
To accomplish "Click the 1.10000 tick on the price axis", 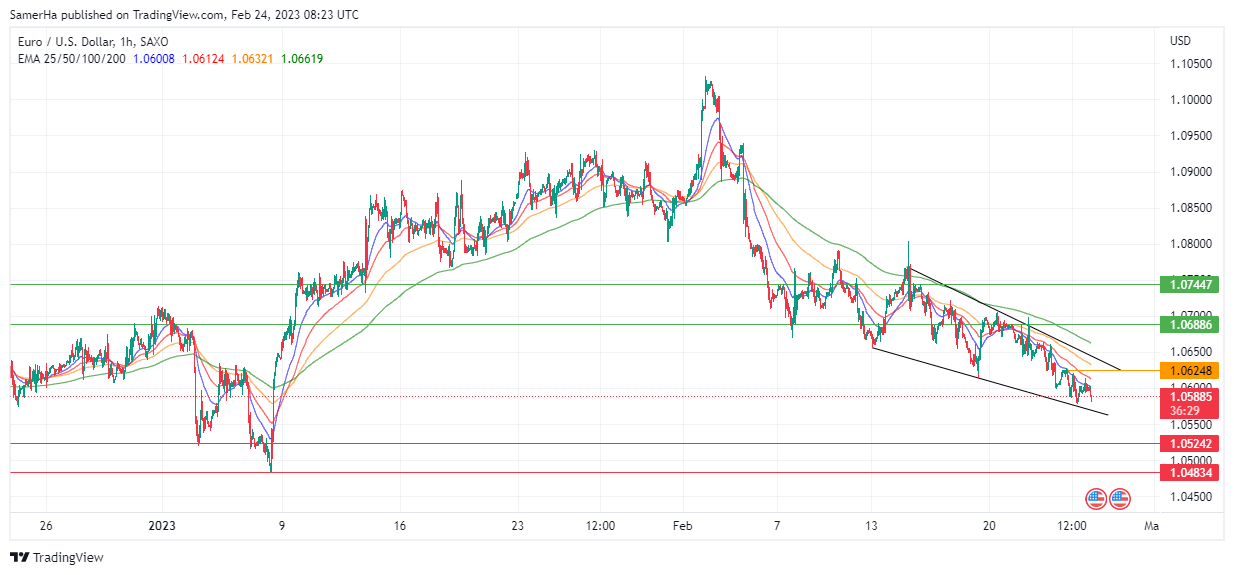I will 1191,100.
